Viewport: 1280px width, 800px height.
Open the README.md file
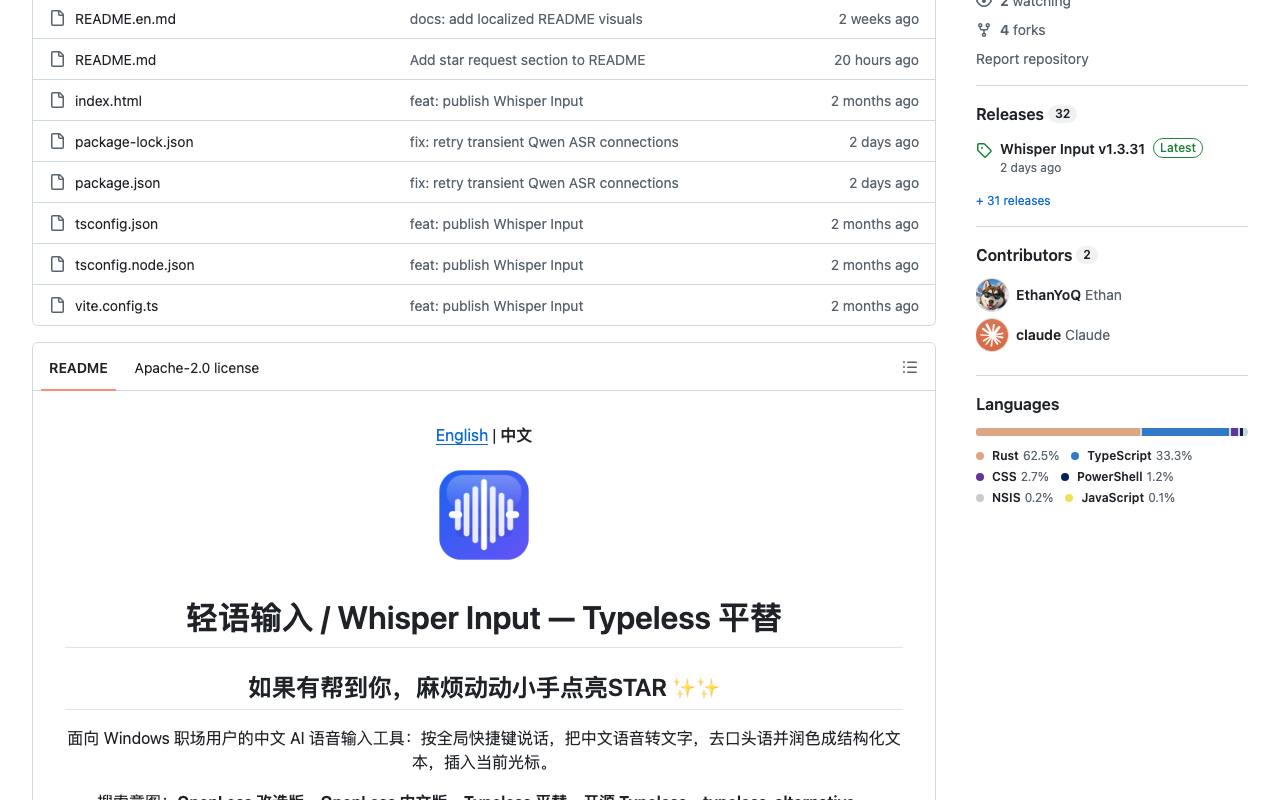tap(115, 60)
